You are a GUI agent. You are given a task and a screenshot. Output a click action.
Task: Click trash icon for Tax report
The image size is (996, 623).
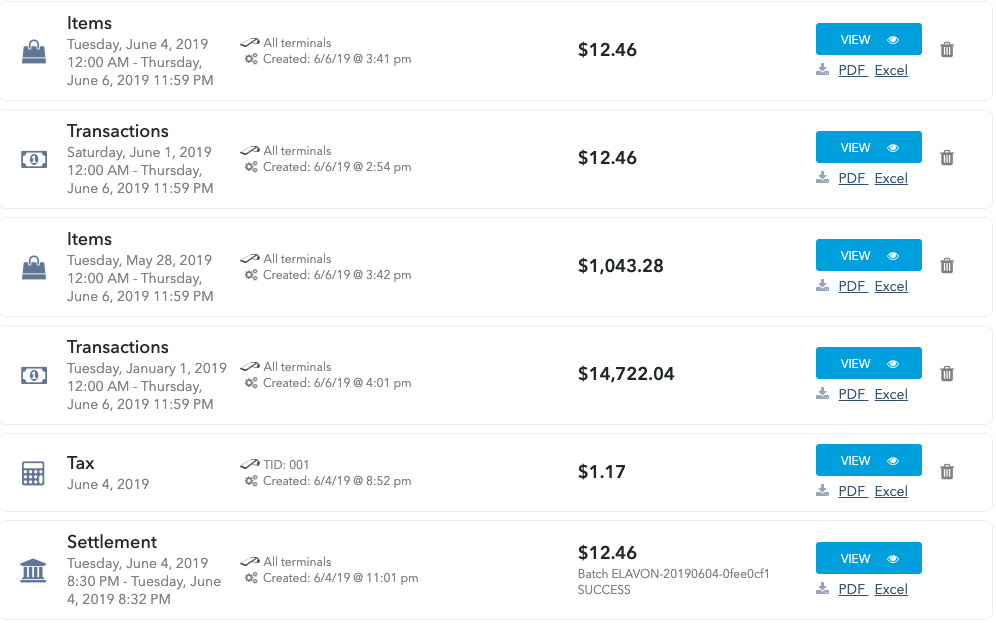tap(946, 471)
